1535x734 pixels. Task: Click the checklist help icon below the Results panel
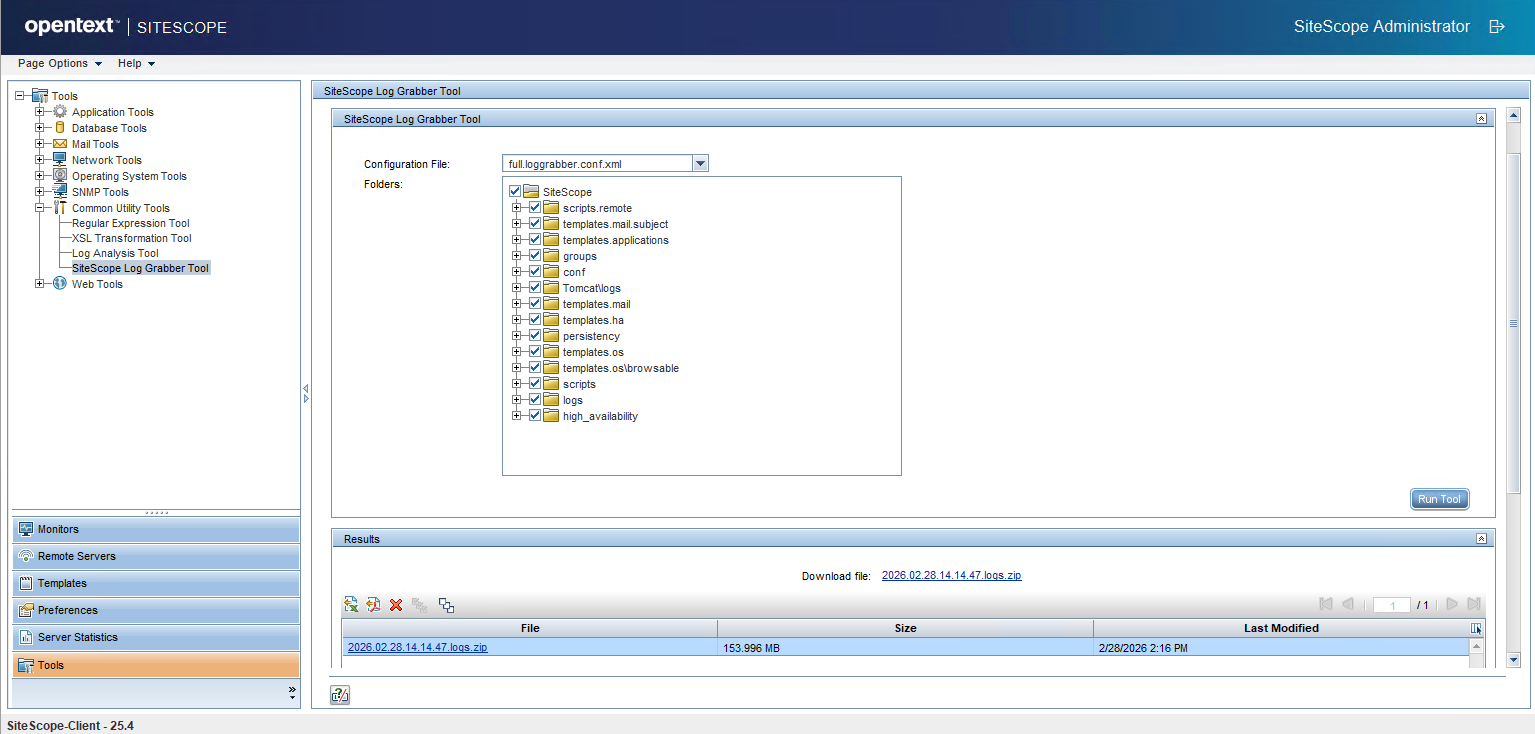pos(340,695)
